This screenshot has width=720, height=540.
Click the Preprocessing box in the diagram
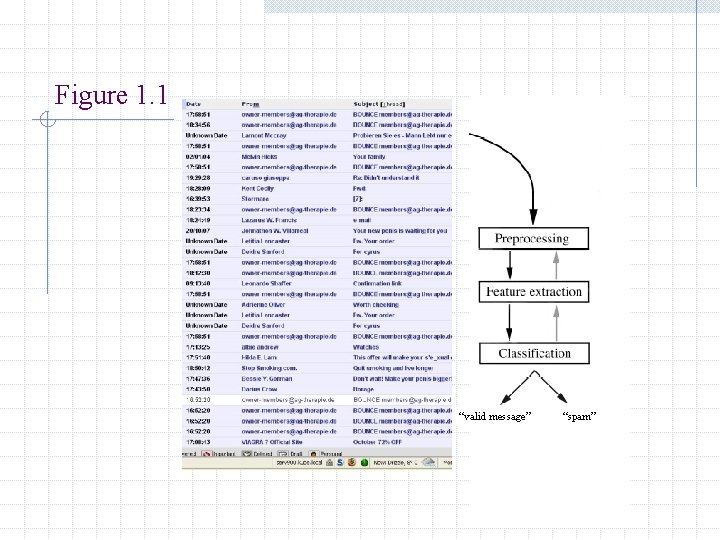[x=534, y=239]
